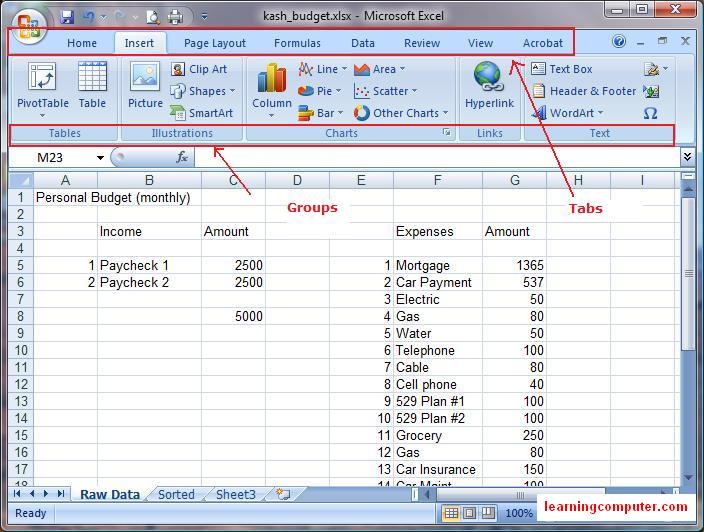
Task: Click the Office button logo
Action: pyautogui.click(x=29, y=27)
